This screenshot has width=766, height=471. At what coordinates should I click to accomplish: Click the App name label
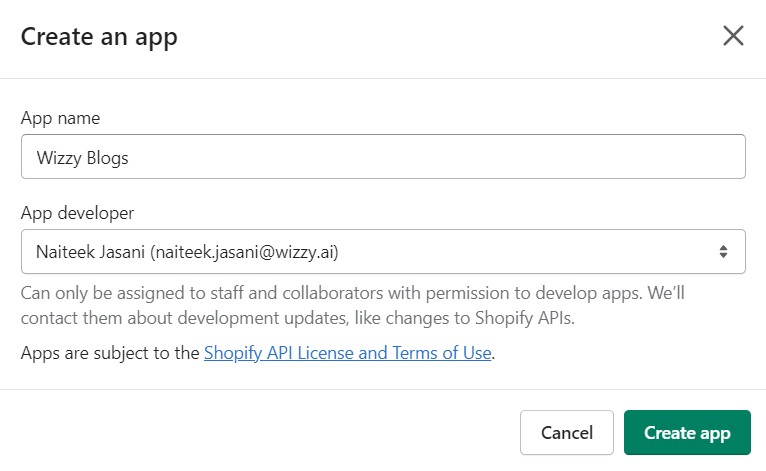click(x=60, y=118)
